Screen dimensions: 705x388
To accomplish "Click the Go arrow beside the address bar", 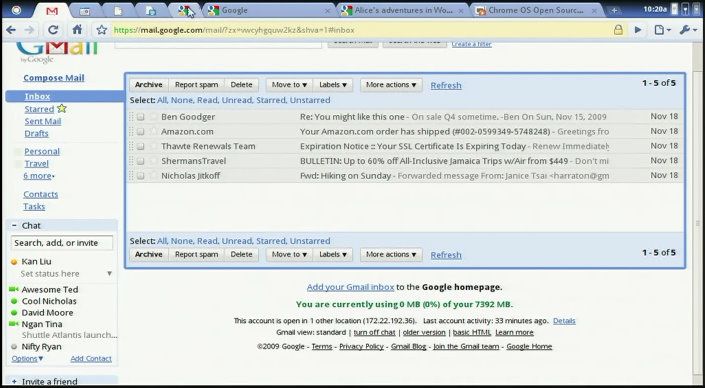I will coord(638,30).
